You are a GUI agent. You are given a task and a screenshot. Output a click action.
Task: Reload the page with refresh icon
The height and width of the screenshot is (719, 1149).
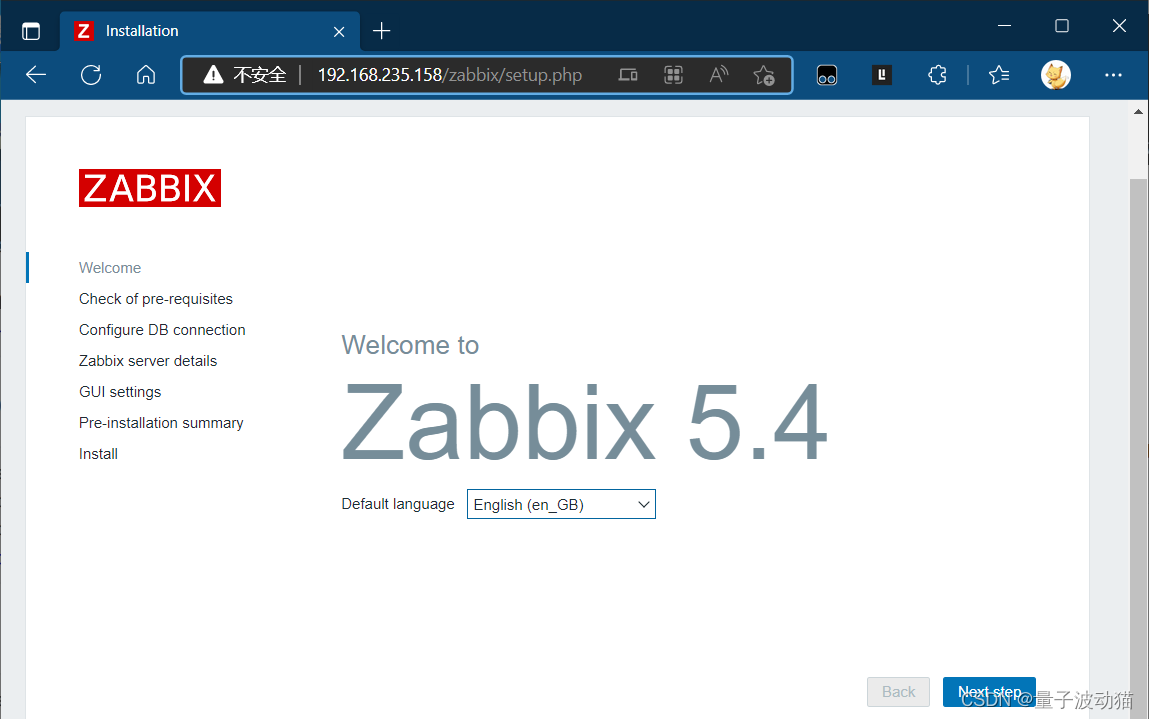pyautogui.click(x=91, y=75)
